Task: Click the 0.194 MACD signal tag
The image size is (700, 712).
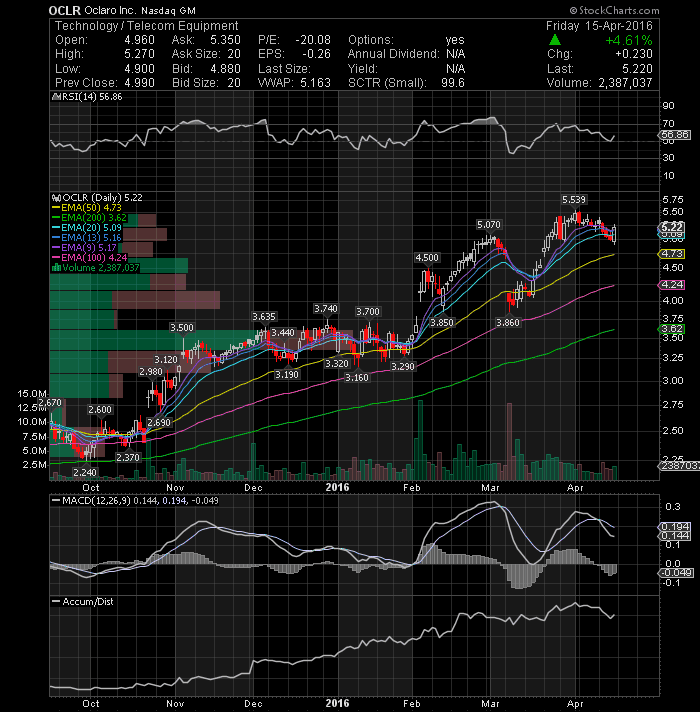Action: 675,527
